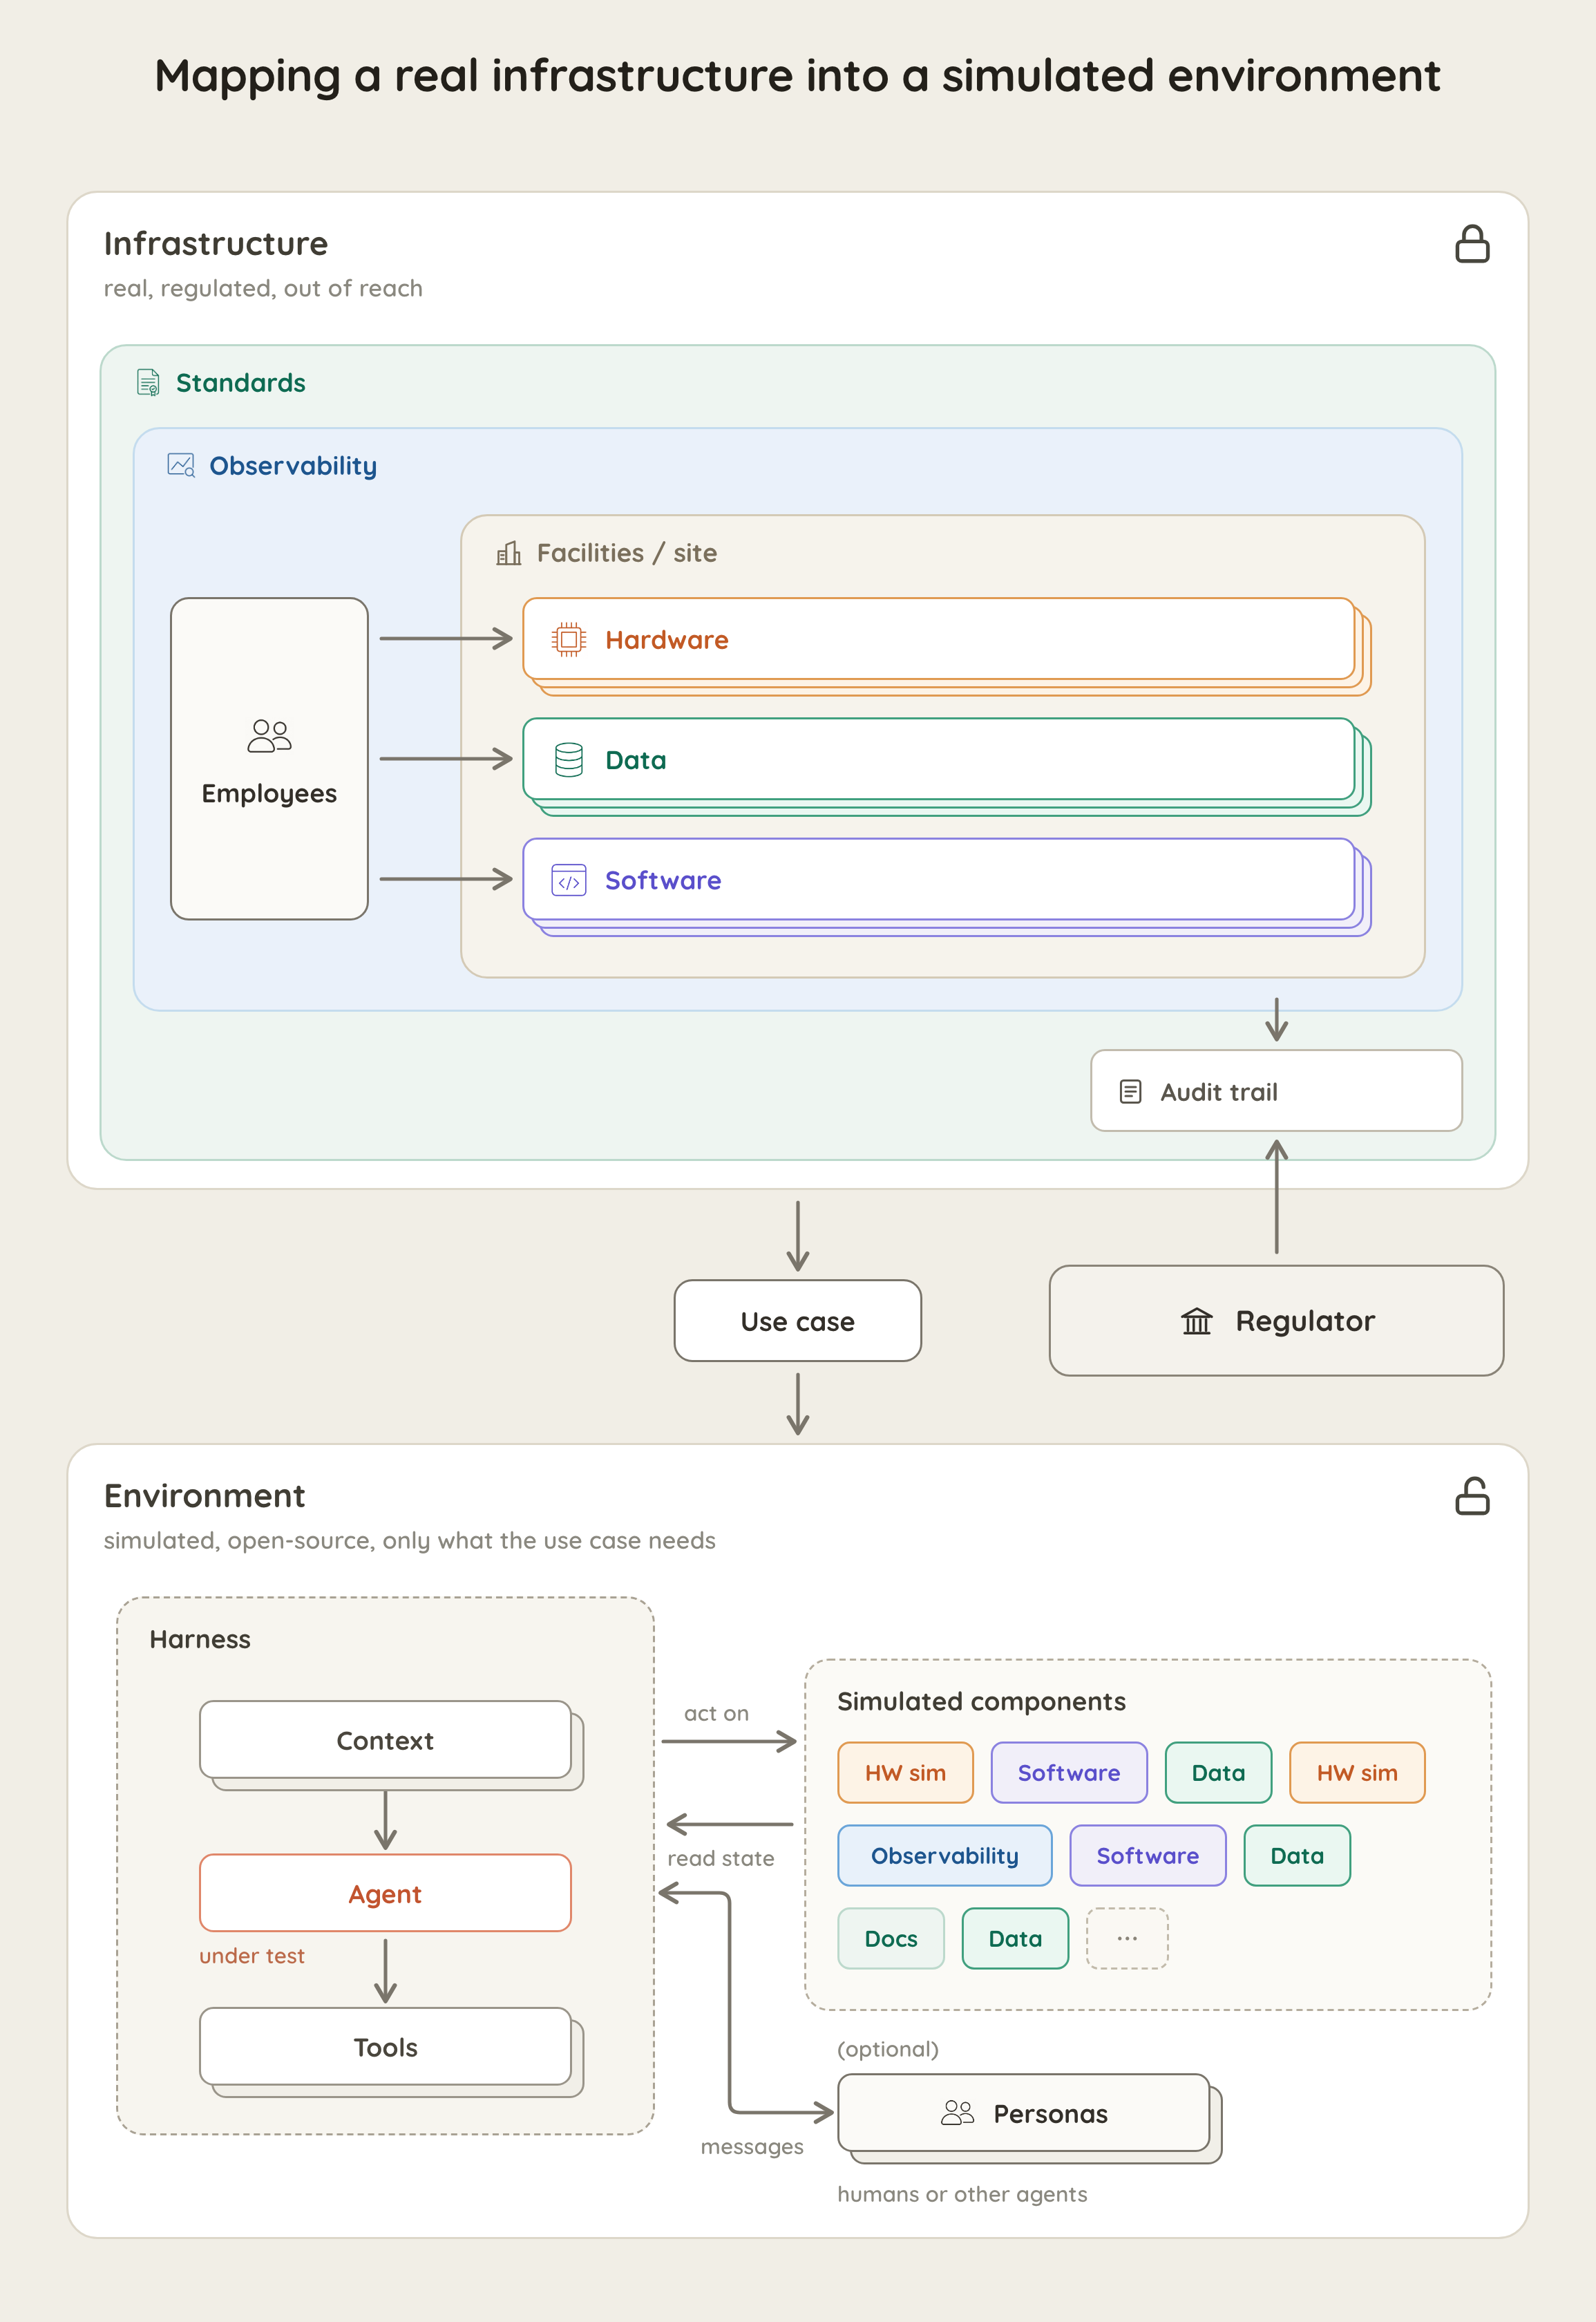Click the Infrastructure heading
The height and width of the screenshot is (2322, 1596).
(x=216, y=244)
